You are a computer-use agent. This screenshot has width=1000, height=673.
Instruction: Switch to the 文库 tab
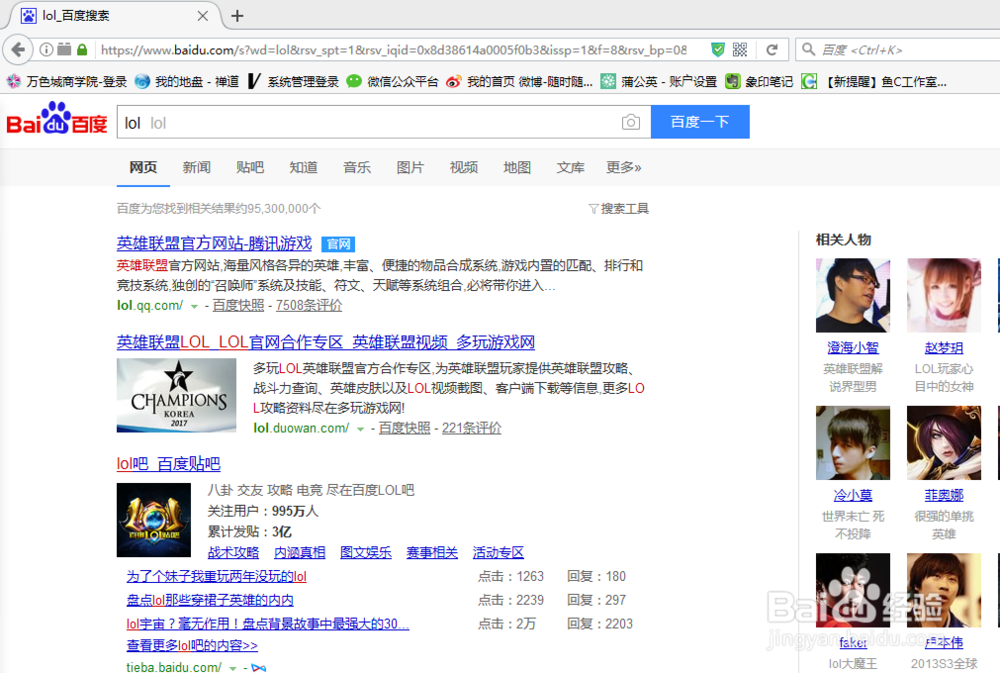point(571,167)
